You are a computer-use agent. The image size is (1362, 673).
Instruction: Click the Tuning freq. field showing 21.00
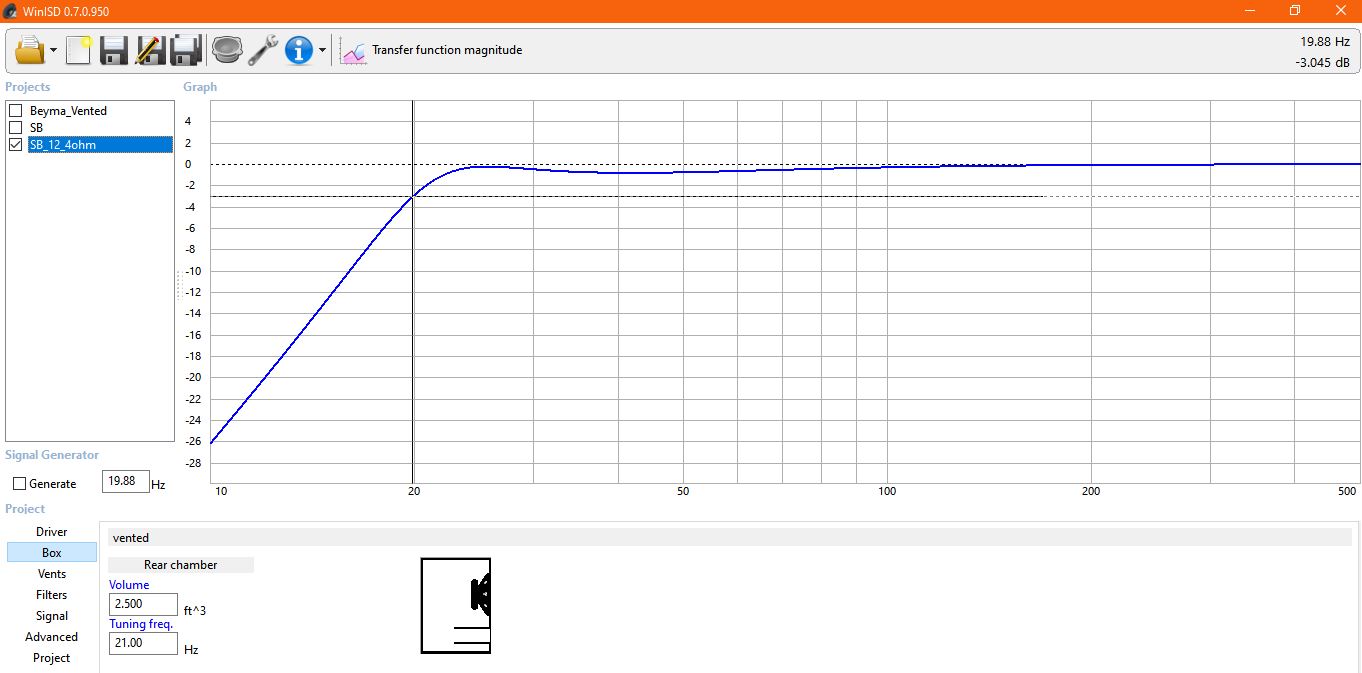coord(143,643)
